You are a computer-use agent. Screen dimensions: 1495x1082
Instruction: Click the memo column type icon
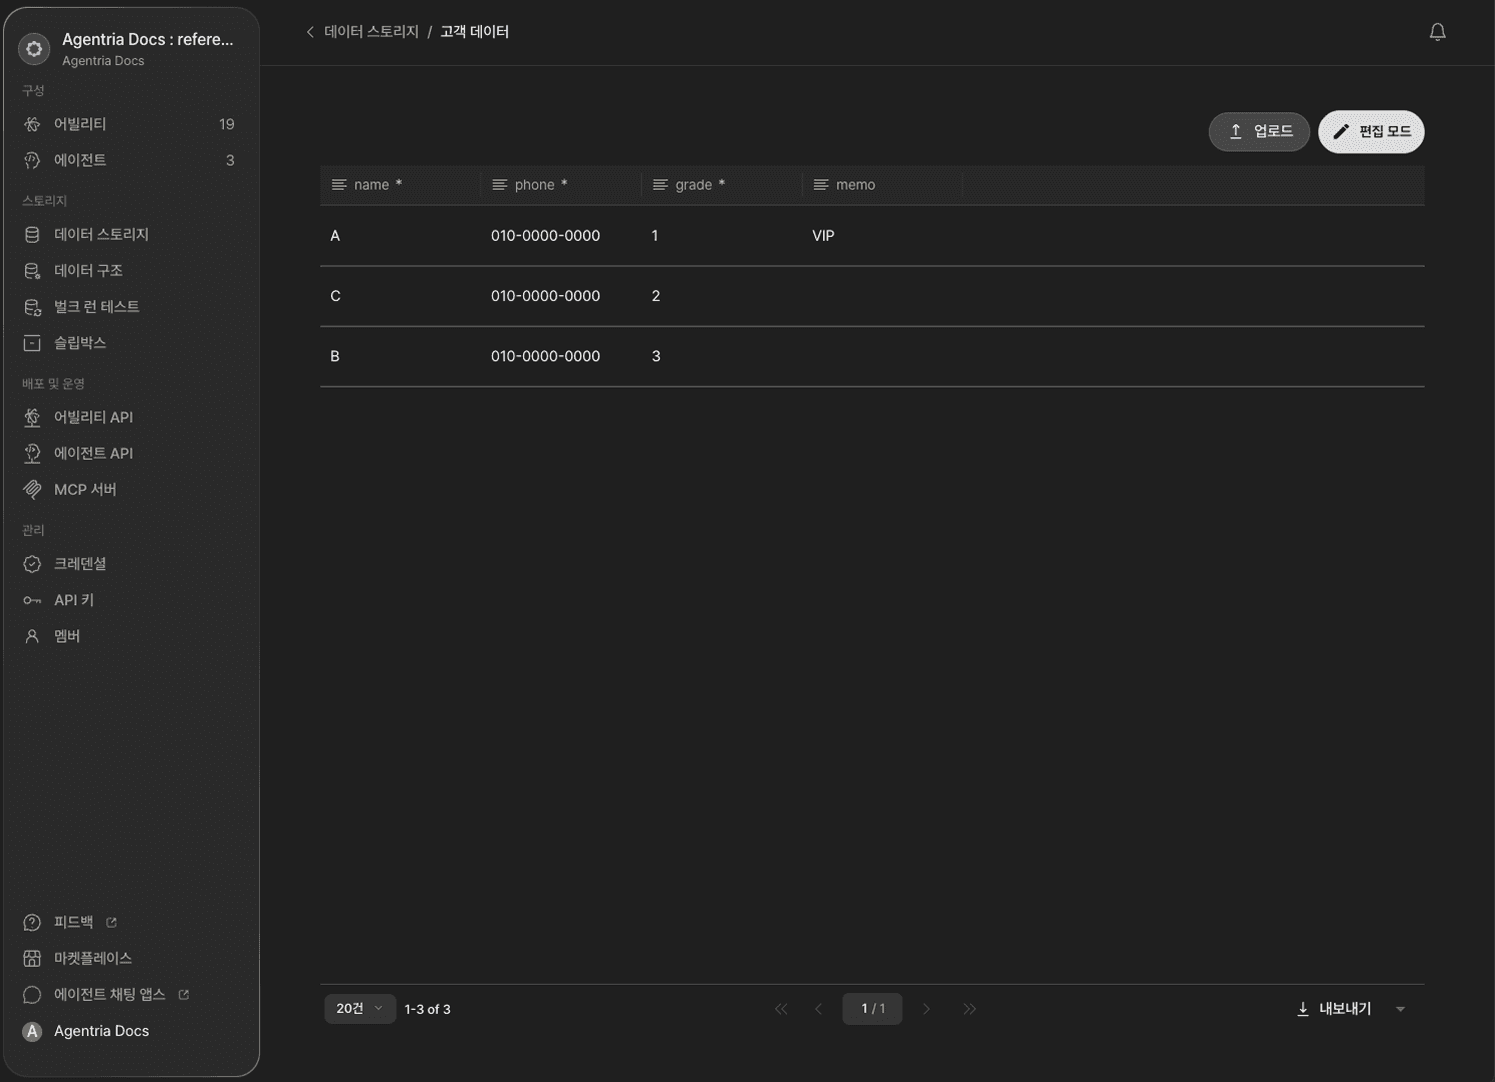point(821,185)
